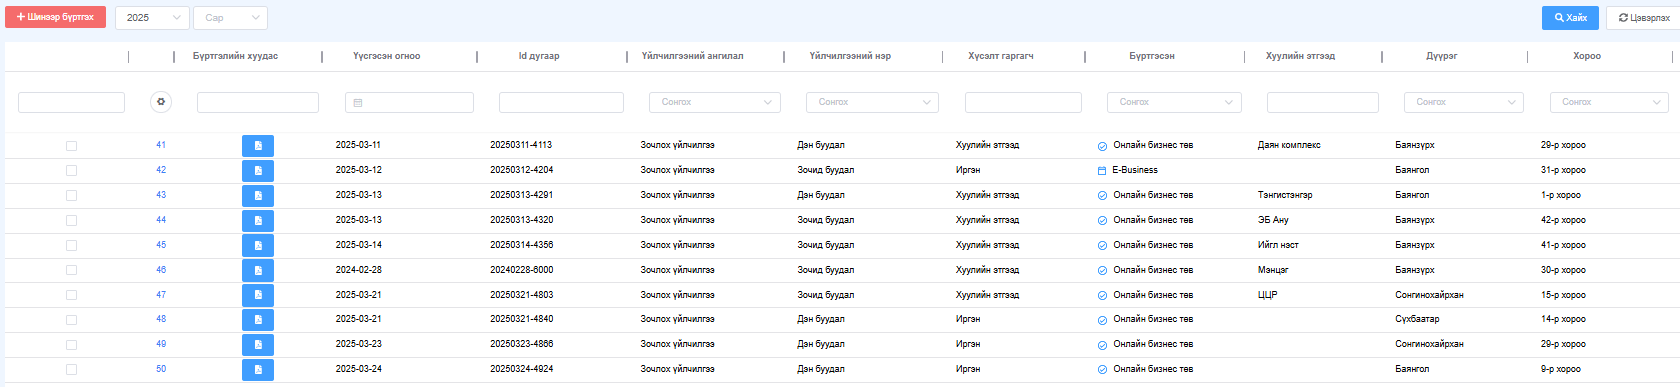The height and width of the screenshot is (387, 1680).
Task: Click Үүсгэсэн огноо column header
Action: [386, 56]
